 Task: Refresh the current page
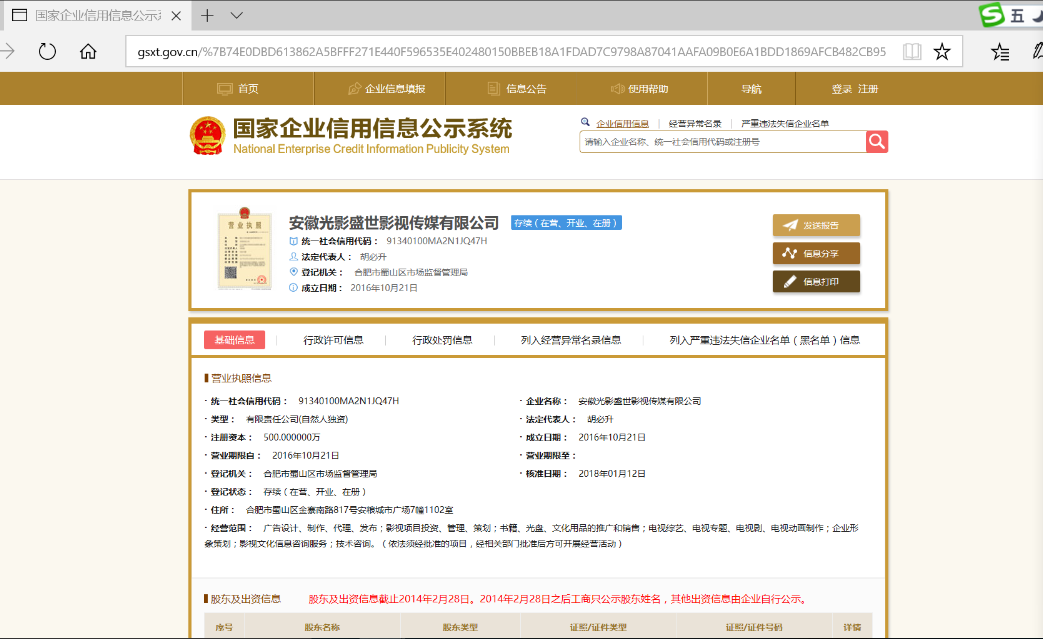tap(47, 52)
